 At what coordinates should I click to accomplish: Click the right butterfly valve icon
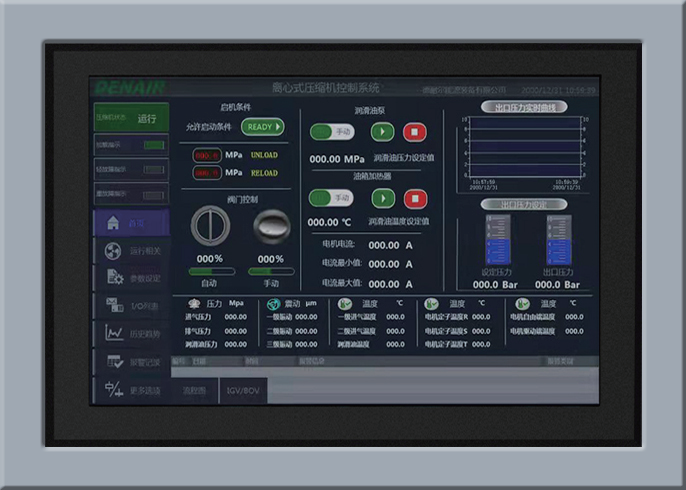pyautogui.click(x=270, y=227)
